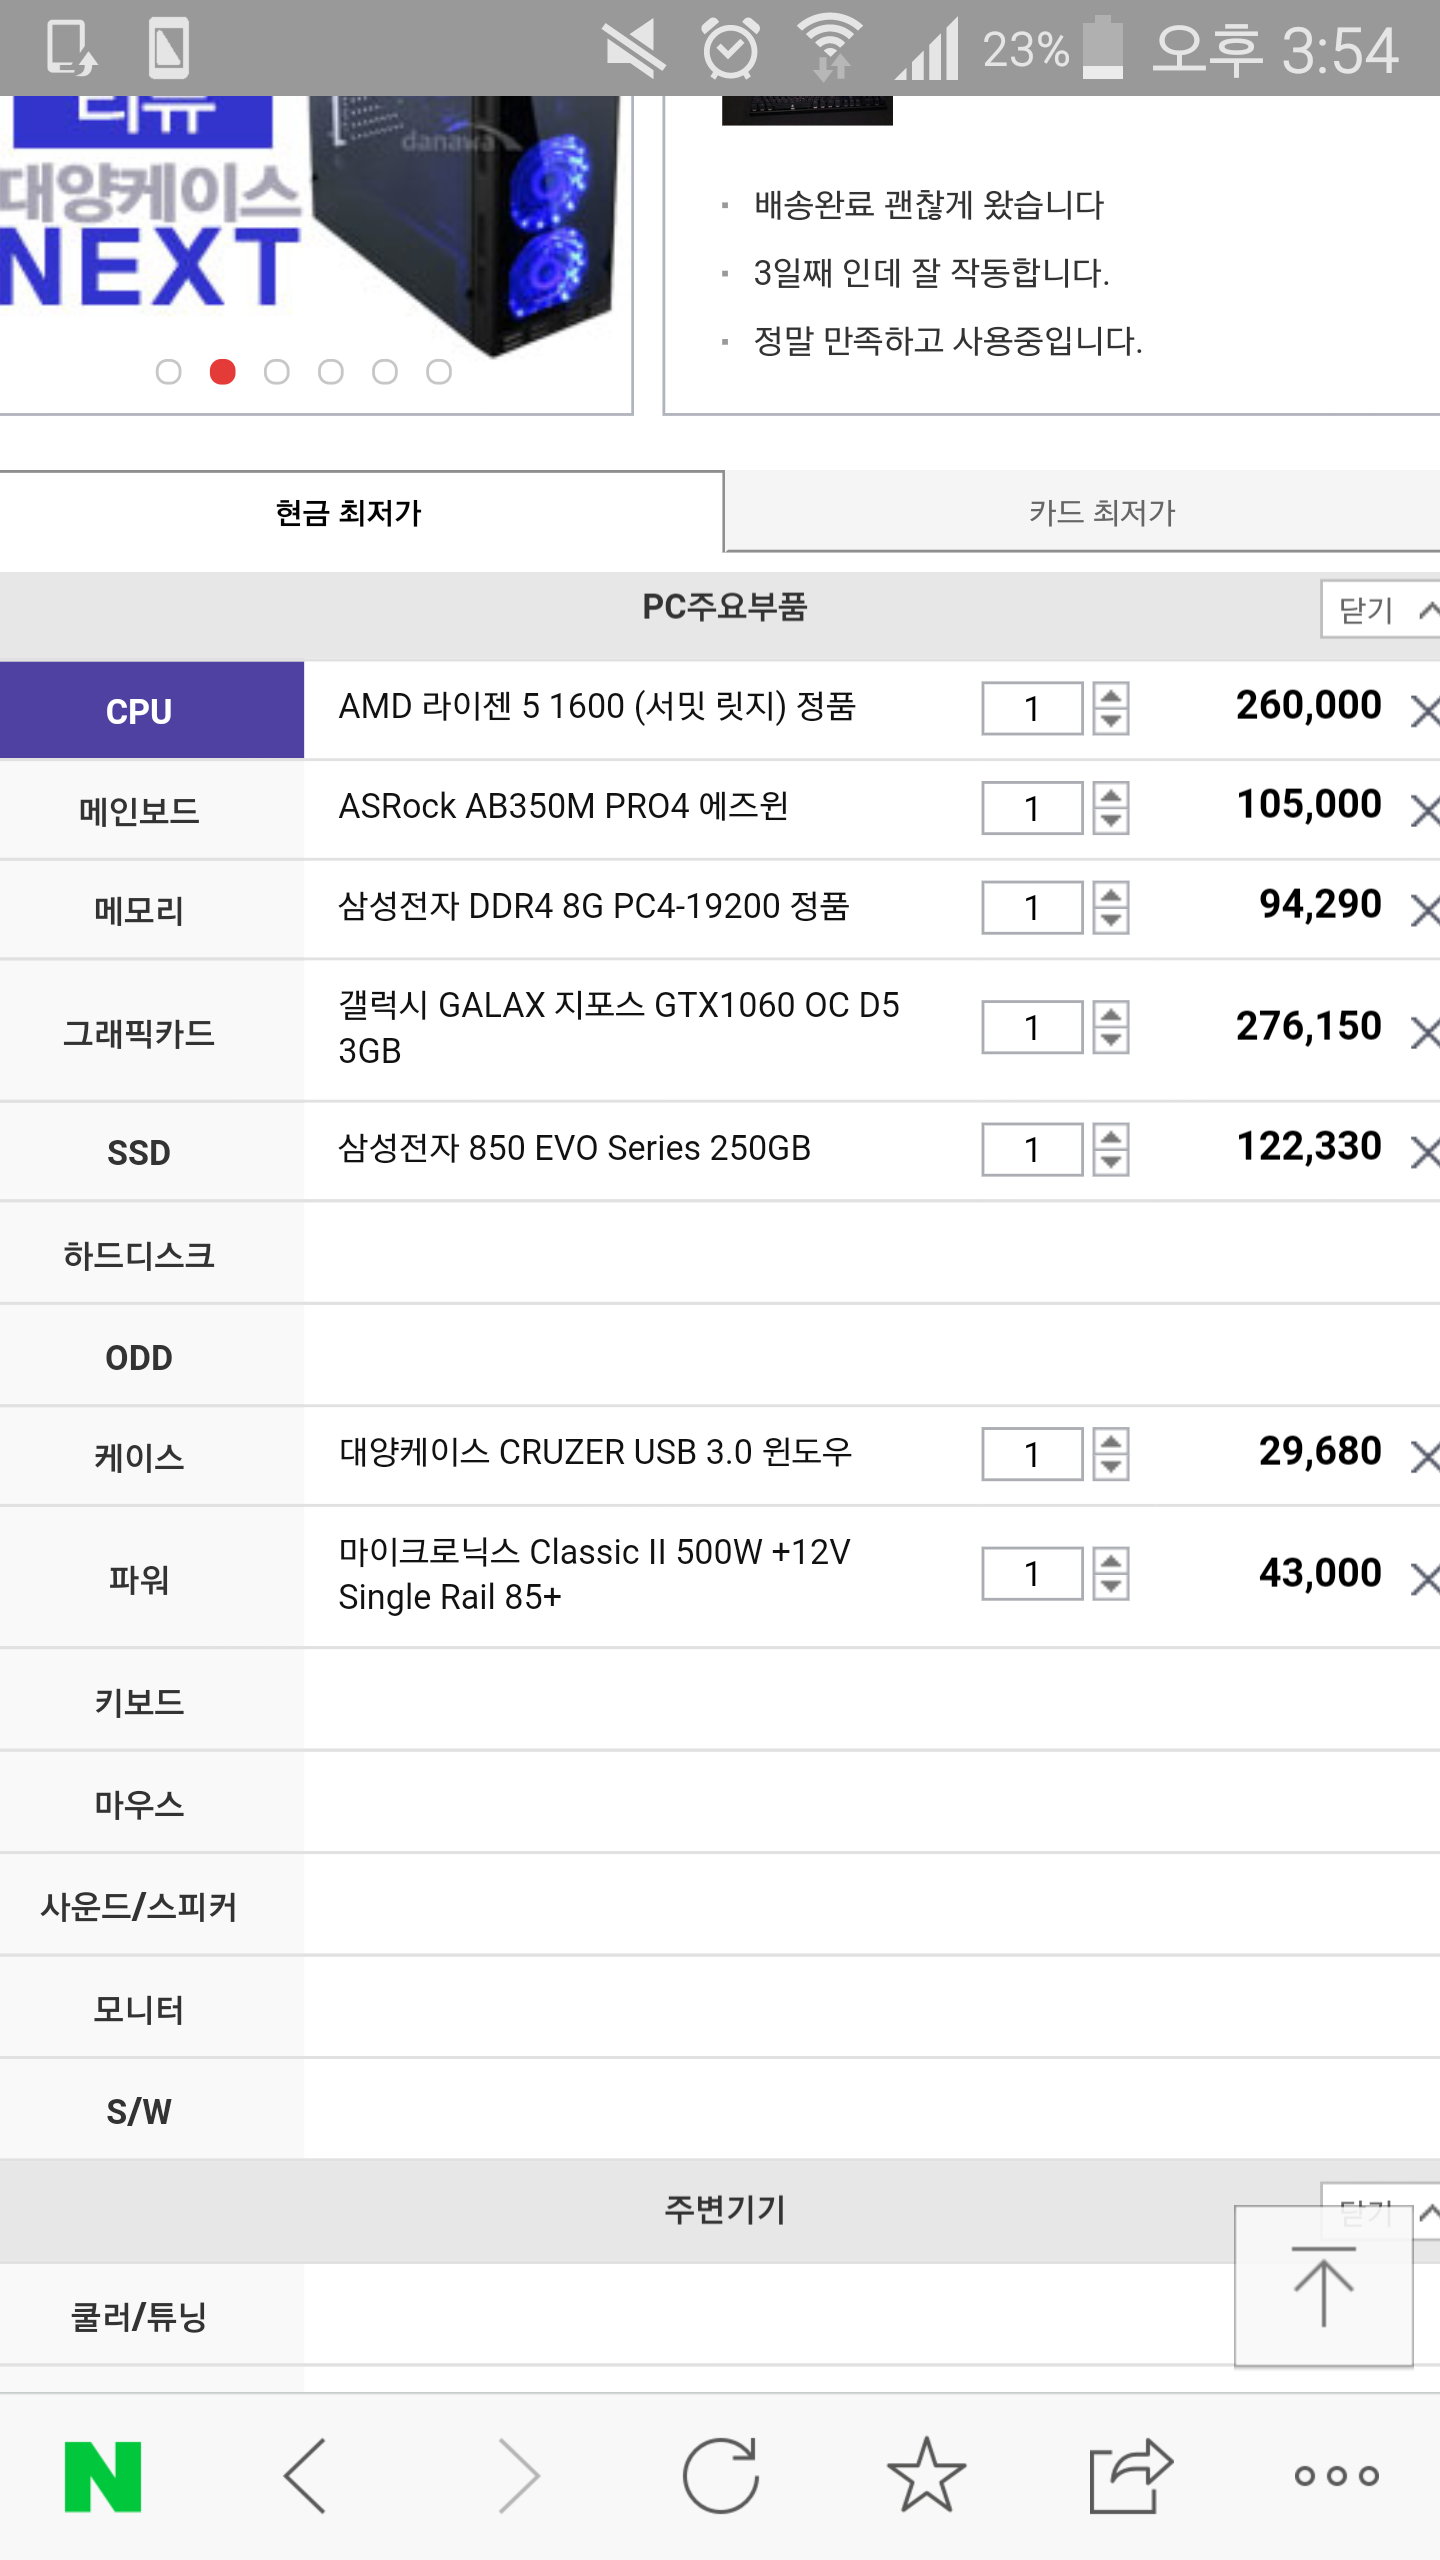Click the 메인보드 quantity input field
This screenshot has width=1440, height=2560.
1033,808
